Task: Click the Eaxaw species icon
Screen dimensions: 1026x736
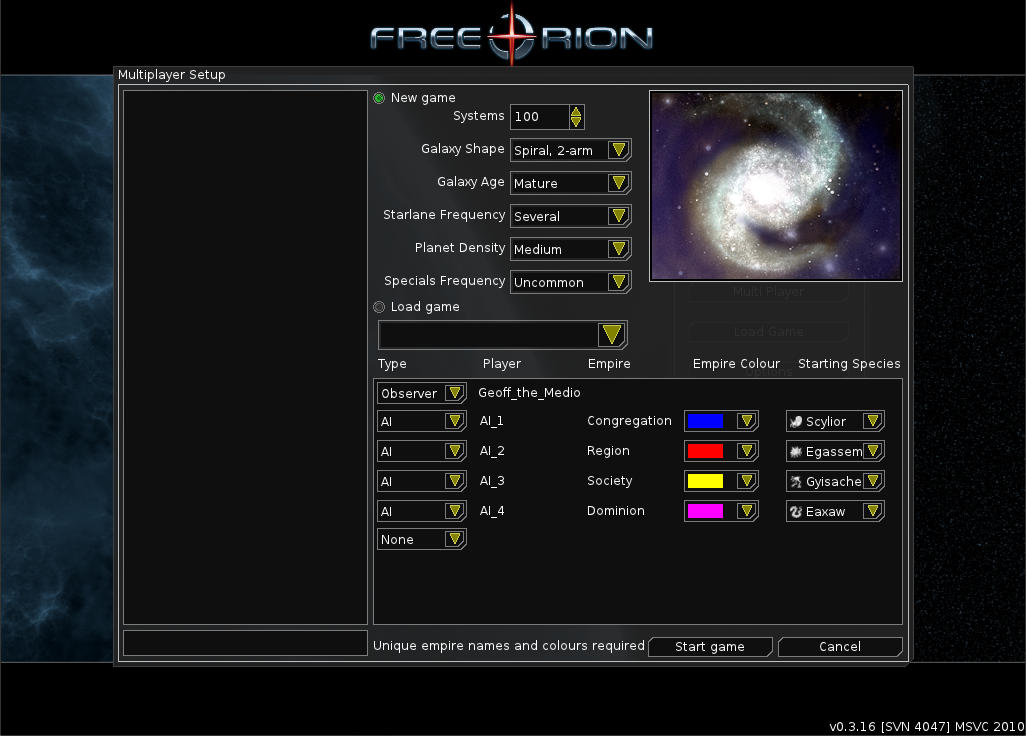Action: (796, 512)
